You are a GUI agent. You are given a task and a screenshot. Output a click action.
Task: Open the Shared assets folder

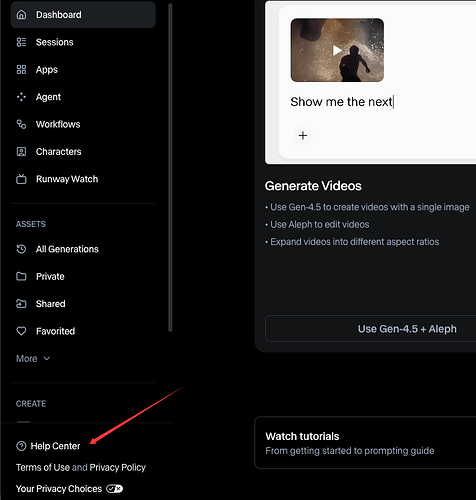[x=83, y=304]
